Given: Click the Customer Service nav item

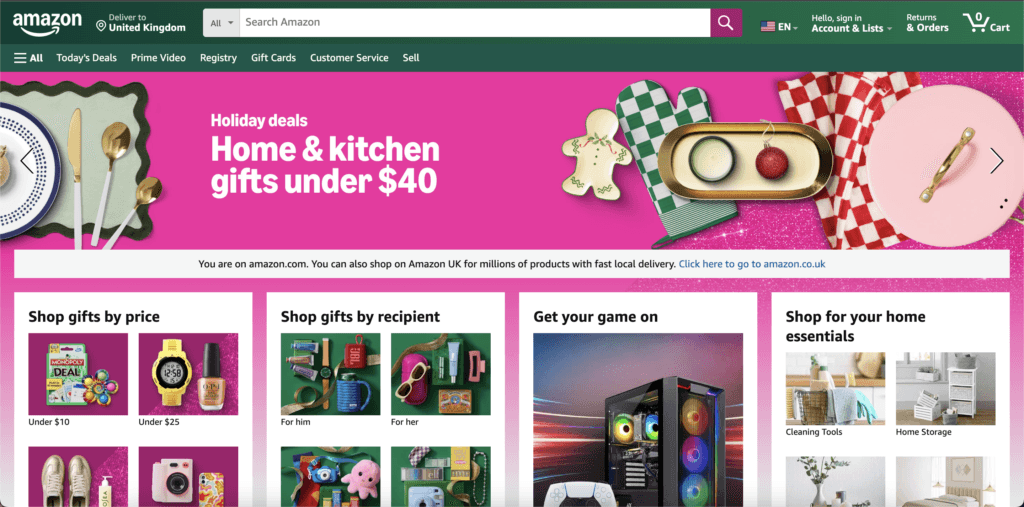Looking at the screenshot, I should point(349,57).
